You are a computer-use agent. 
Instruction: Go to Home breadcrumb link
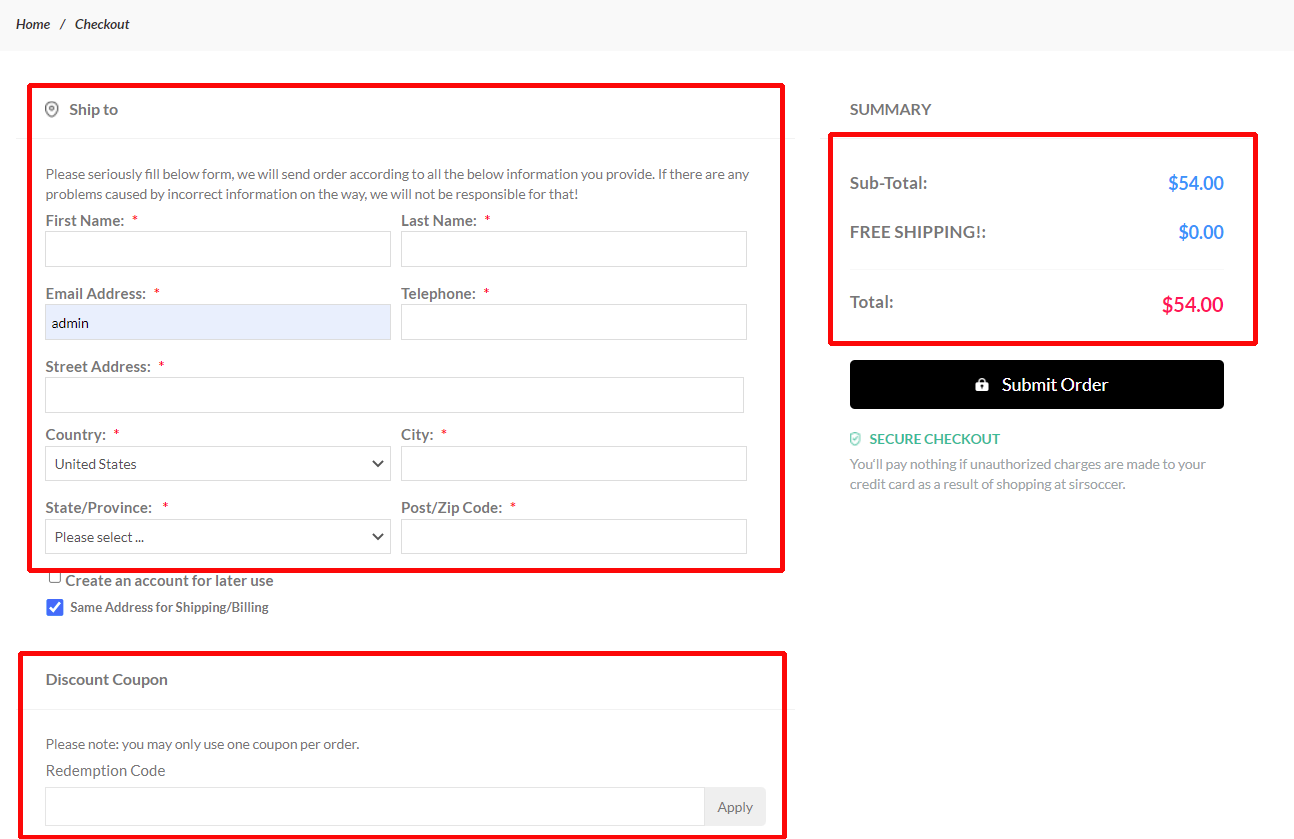click(x=33, y=24)
